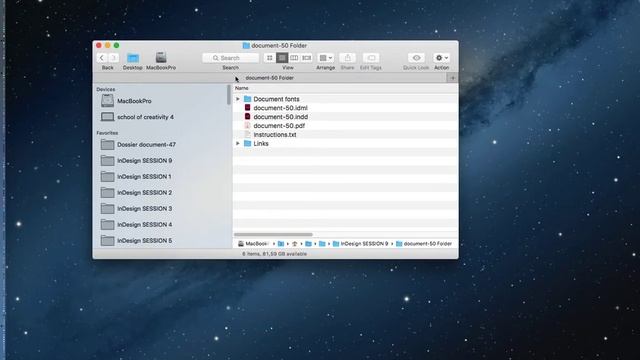Select the document-50.idml file icon
This screenshot has width=640, height=360.
pyautogui.click(x=247, y=108)
